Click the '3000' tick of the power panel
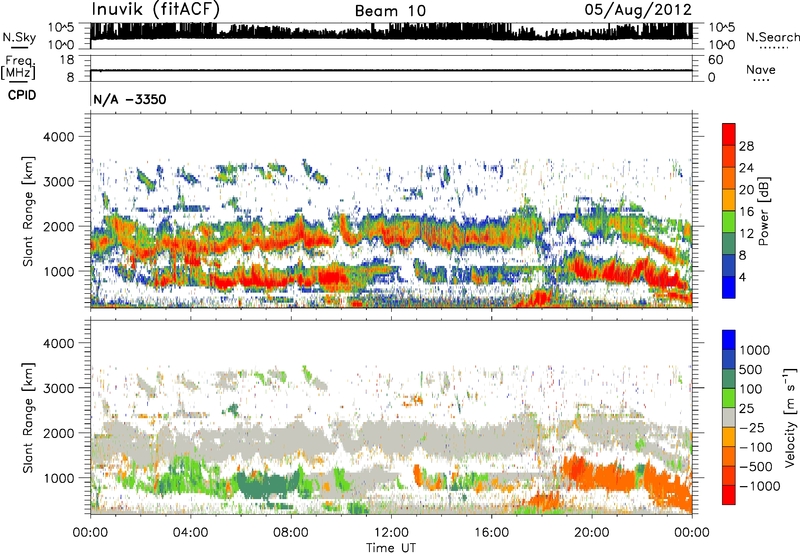The width and height of the screenshot is (800, 554). [58, 182]
